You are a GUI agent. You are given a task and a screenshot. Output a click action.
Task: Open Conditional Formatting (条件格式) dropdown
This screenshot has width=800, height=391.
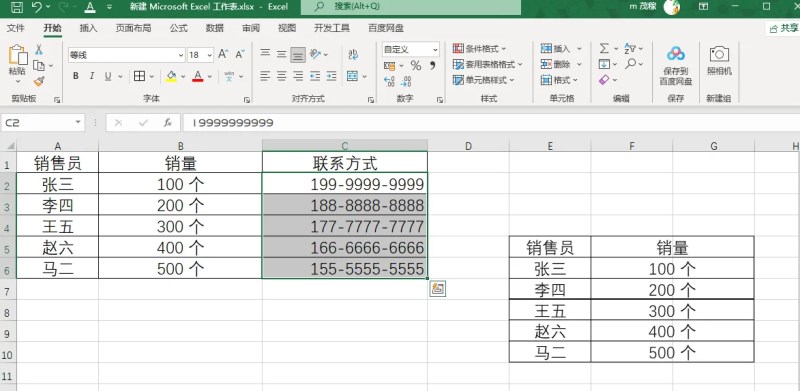coord(480,48)
